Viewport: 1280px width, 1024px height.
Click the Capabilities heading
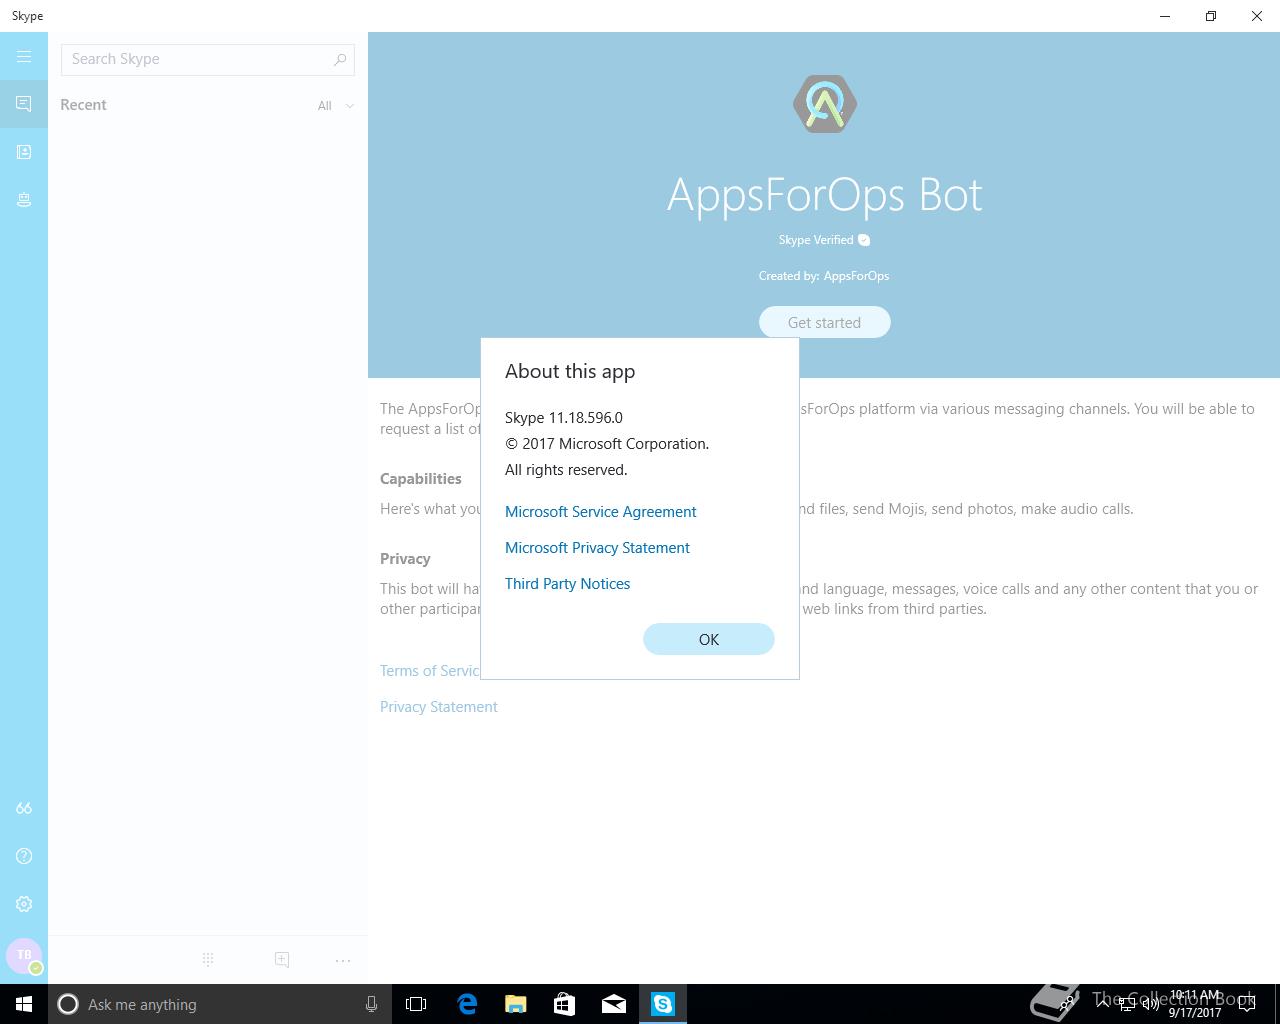pos(421,479)
